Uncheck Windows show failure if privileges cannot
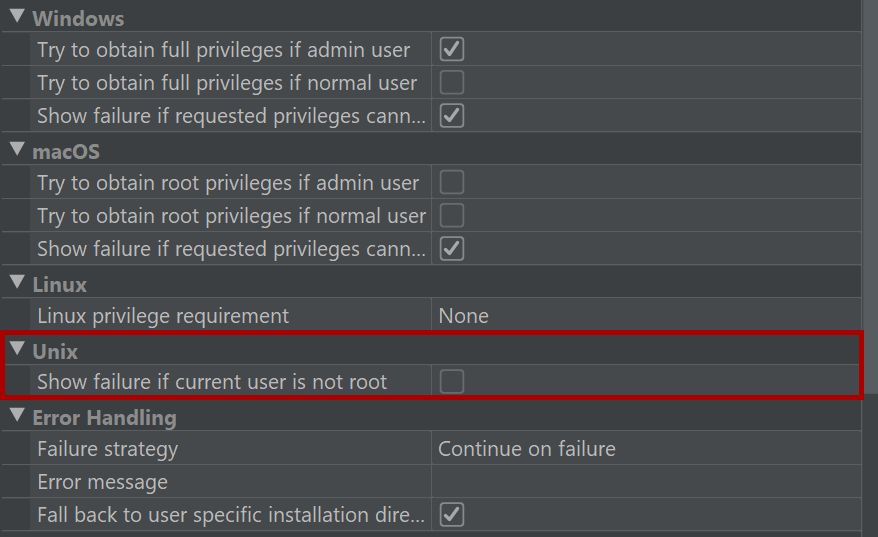The image size is (878, 537). pyautogui.click(x=452, y=116)
